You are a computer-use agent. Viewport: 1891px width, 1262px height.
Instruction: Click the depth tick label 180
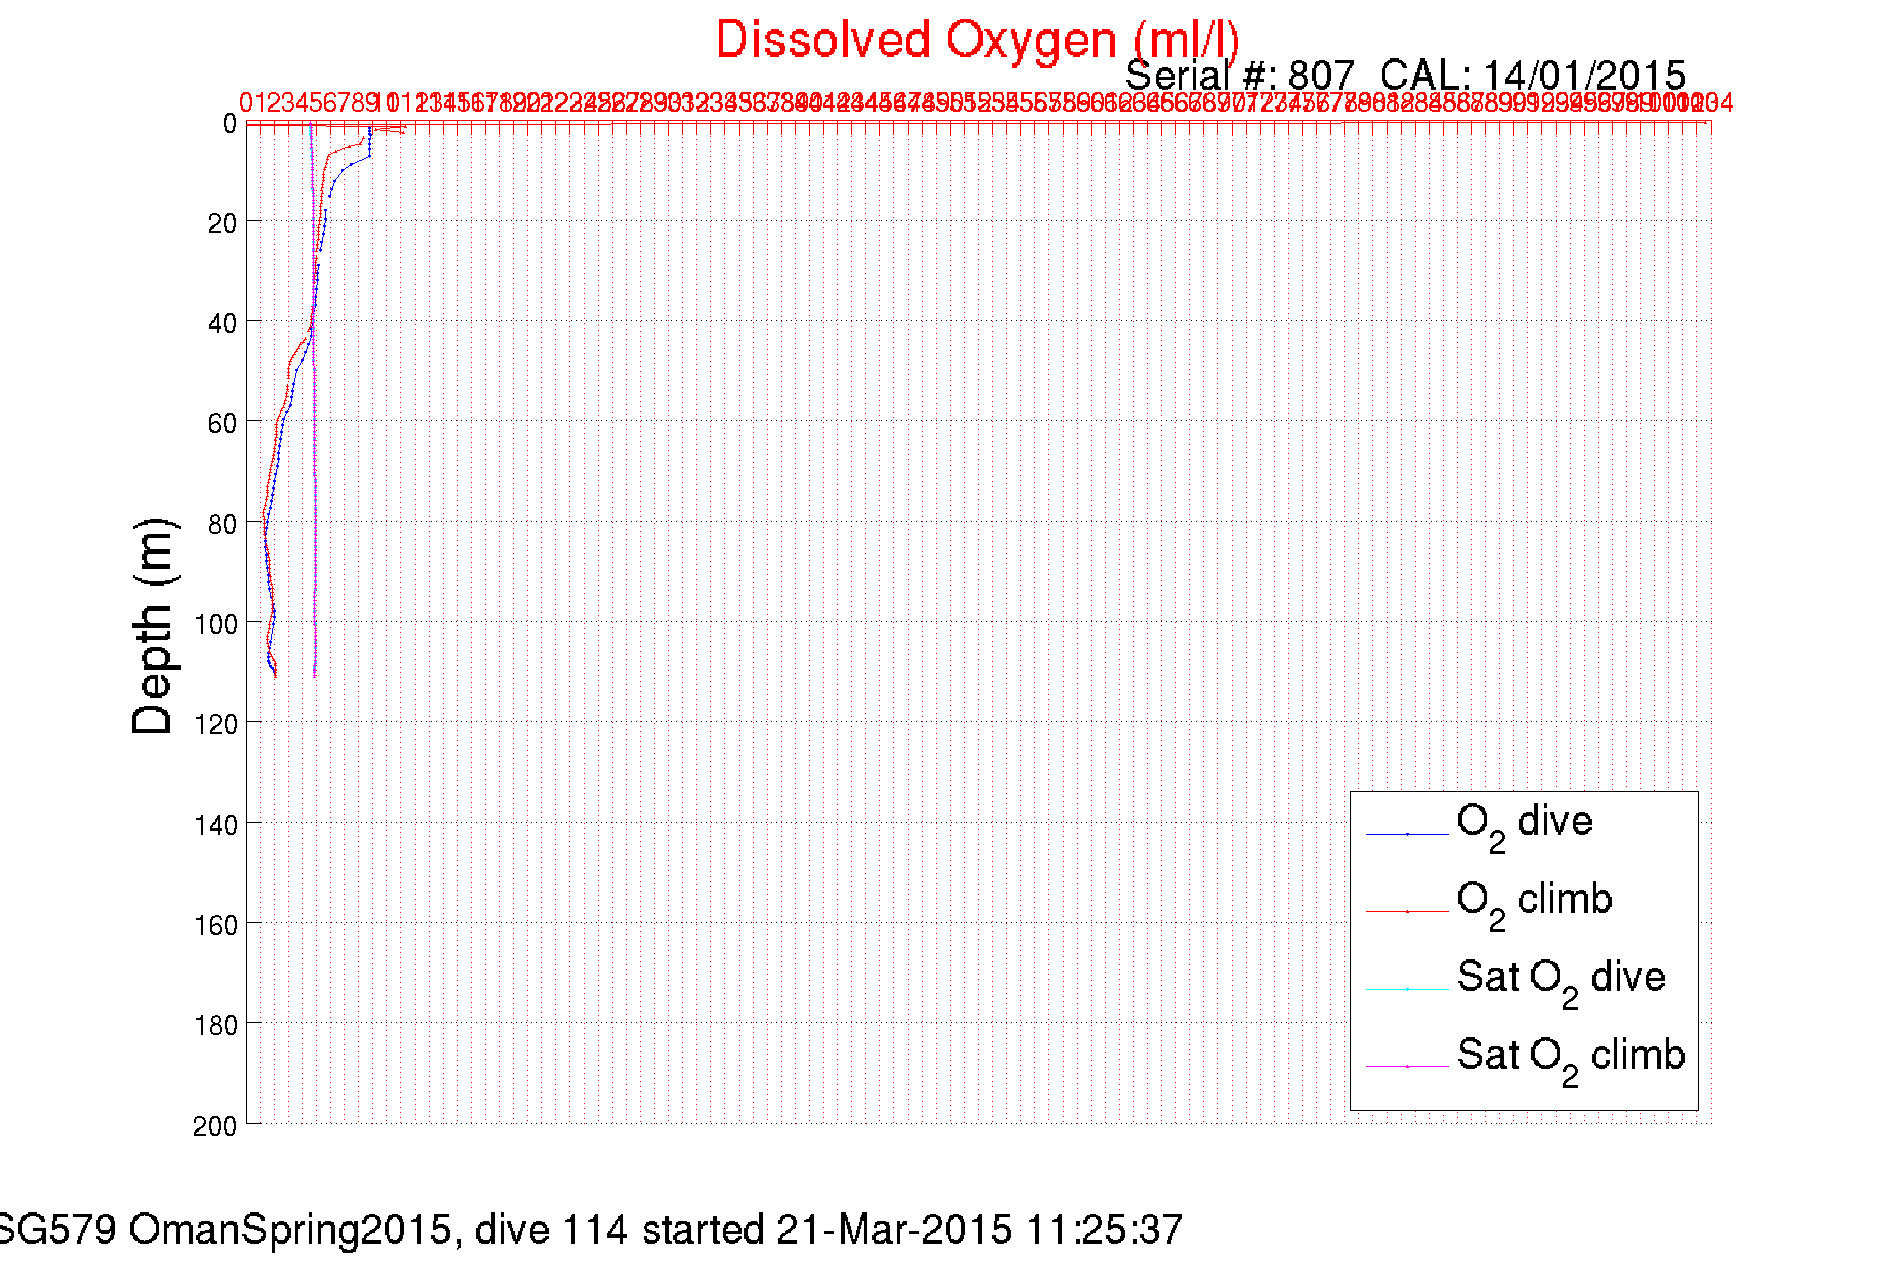coord(216,1025)
